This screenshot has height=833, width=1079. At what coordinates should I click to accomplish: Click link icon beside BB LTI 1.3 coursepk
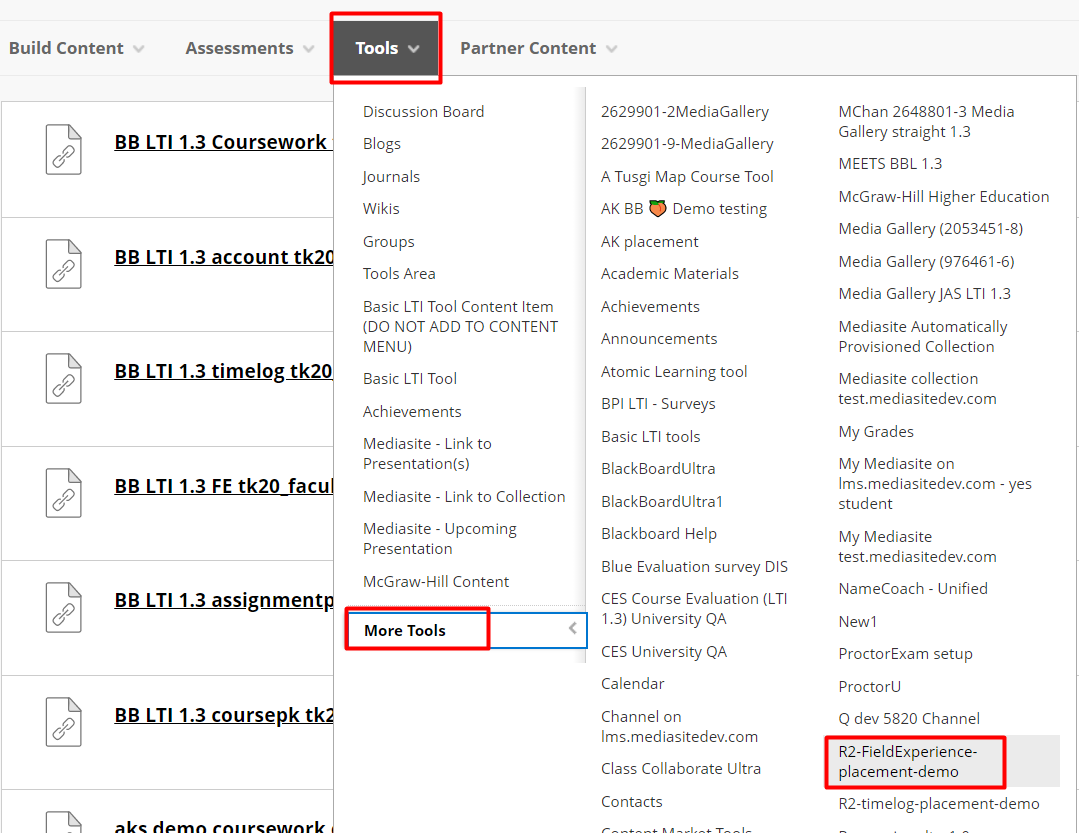(63, 722)
